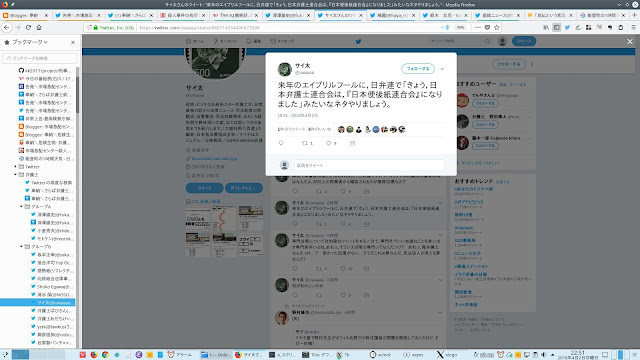The height and width of the screenshot is (360, 640).
Task: Open the background profile three-dot options menu
Action: click(532, 64)
